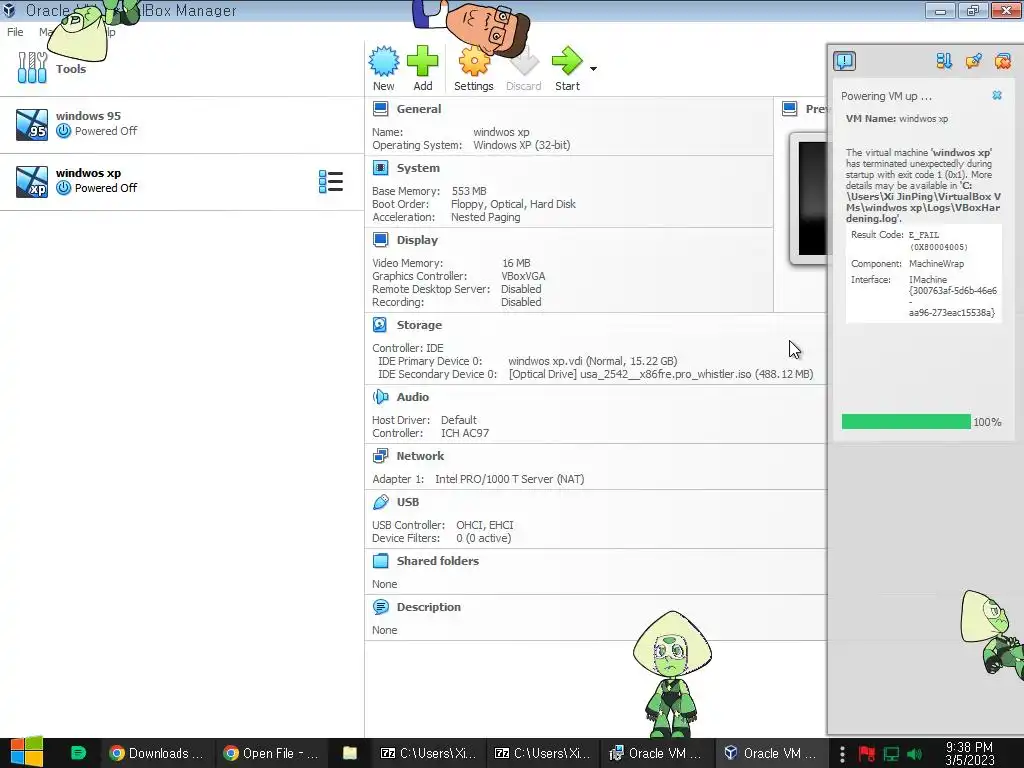1024x768 pixels.
Task: Click the sort notifications order icon
Action: (944, 61)
